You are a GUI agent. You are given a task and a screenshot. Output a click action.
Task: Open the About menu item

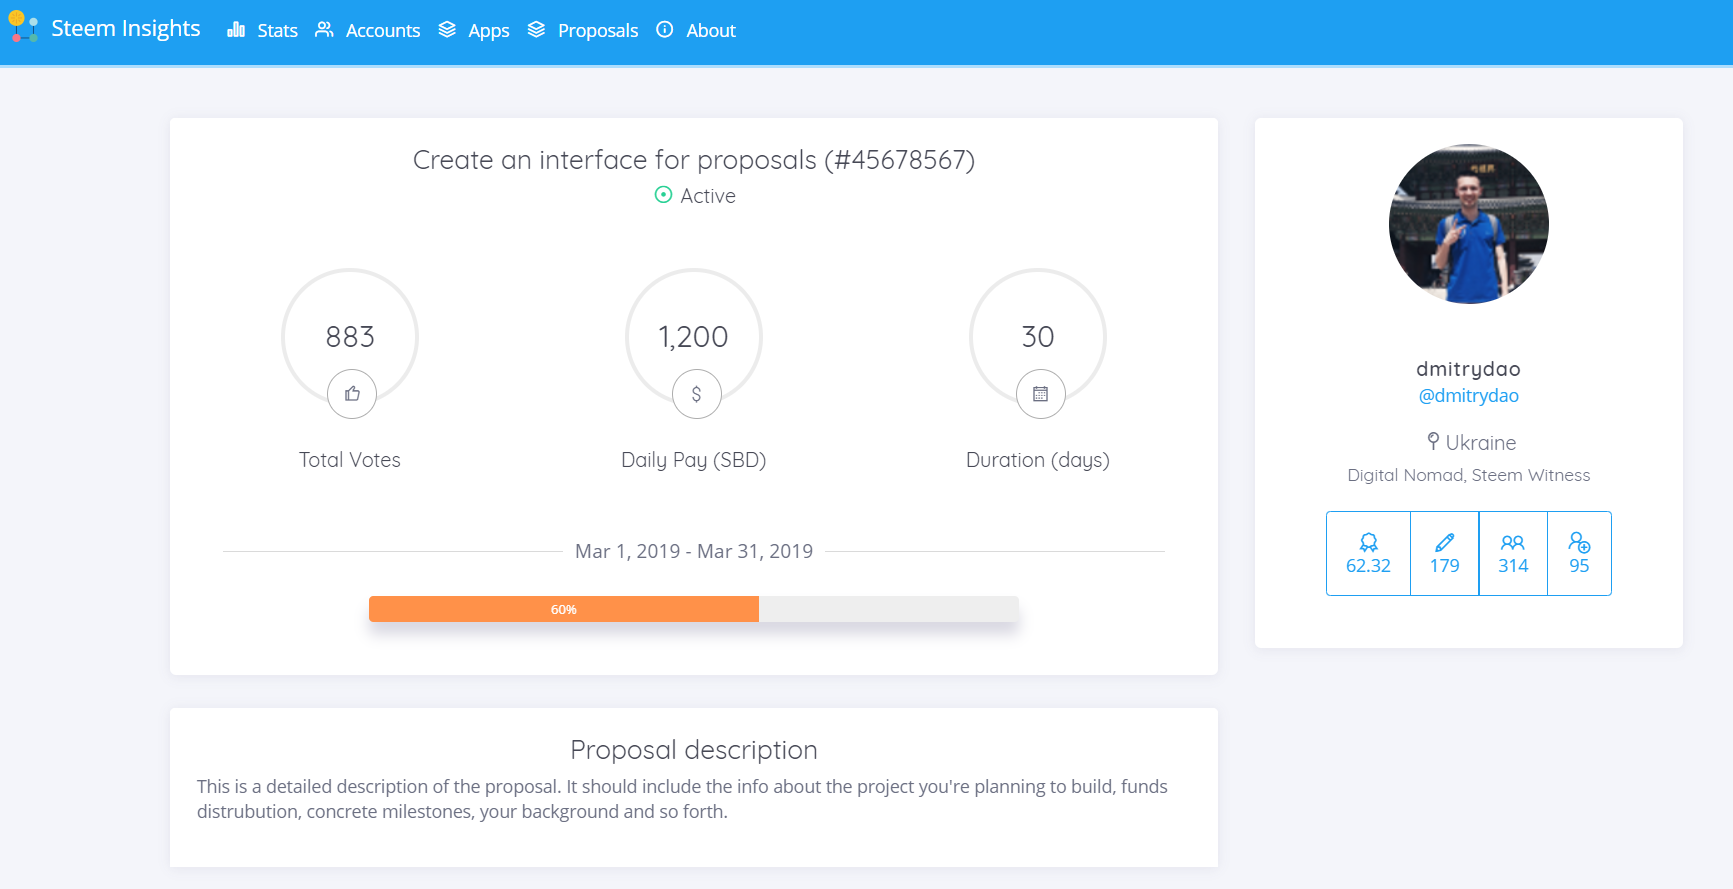(x=711, y=31)
